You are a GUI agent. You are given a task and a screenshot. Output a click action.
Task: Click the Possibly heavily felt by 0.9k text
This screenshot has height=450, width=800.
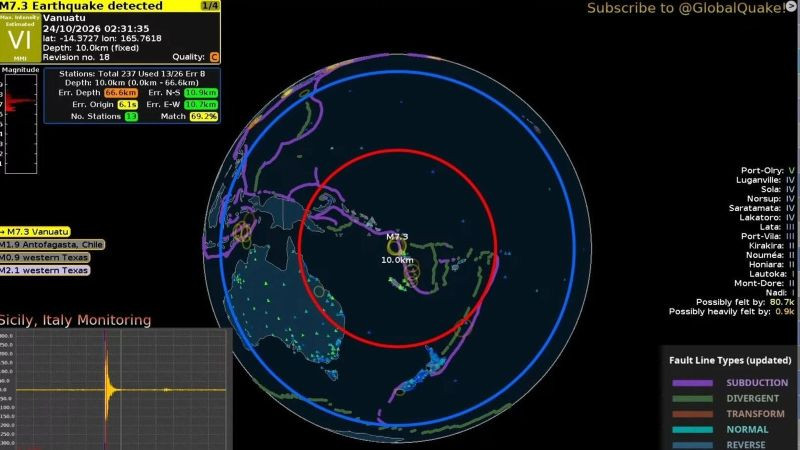(x=732, y=312)
